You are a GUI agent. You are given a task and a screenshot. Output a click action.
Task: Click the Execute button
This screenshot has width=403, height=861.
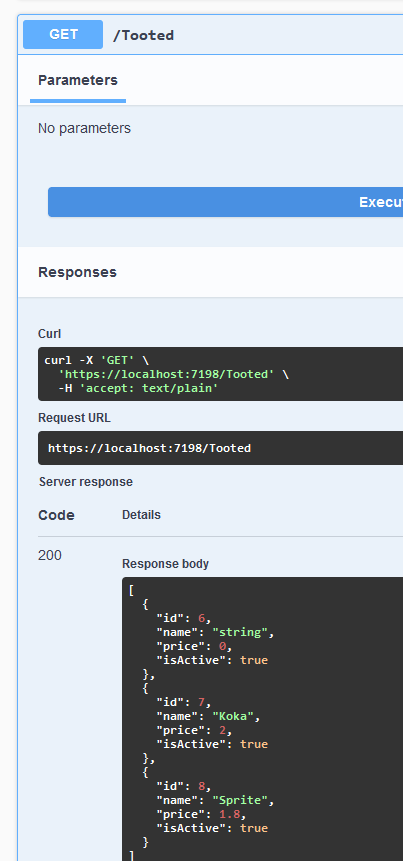point(226,202)
